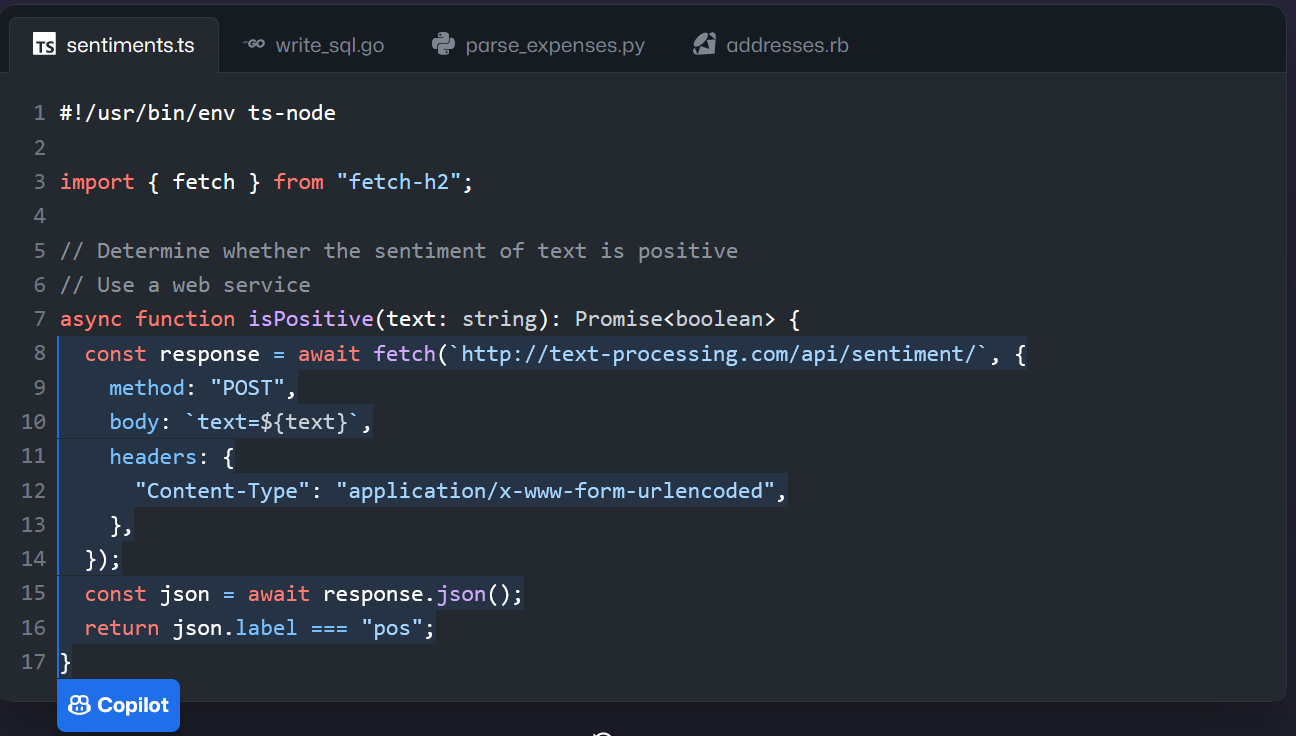Click the Ruby icon on addresses.rb tab
Viewport: 1296px width, 736px height.
(x=705, y=44)
